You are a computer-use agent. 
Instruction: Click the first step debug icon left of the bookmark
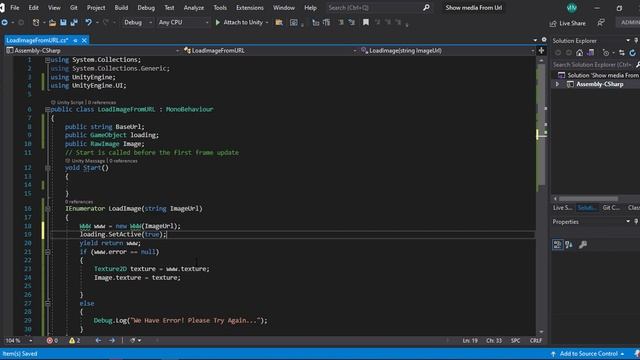pos(316,22)
